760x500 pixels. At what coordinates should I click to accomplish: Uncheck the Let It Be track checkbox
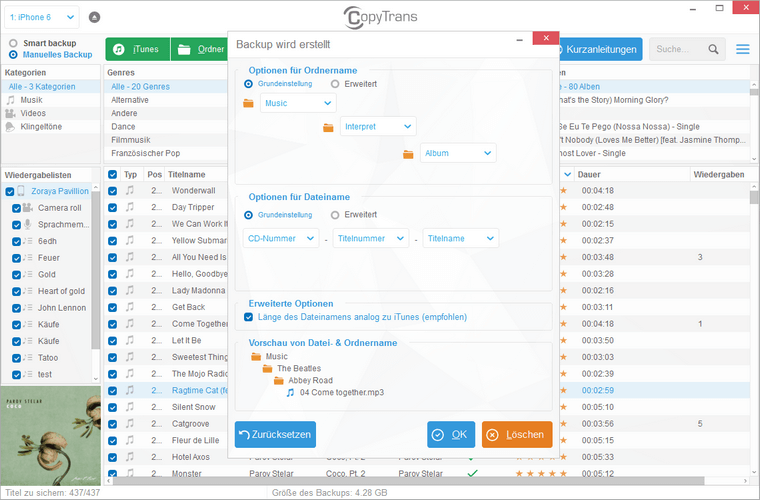click(112, 341)
